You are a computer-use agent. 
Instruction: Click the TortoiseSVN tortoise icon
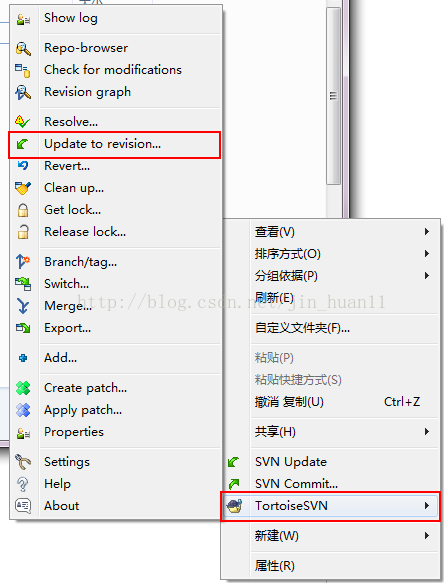tap(235, 506)
